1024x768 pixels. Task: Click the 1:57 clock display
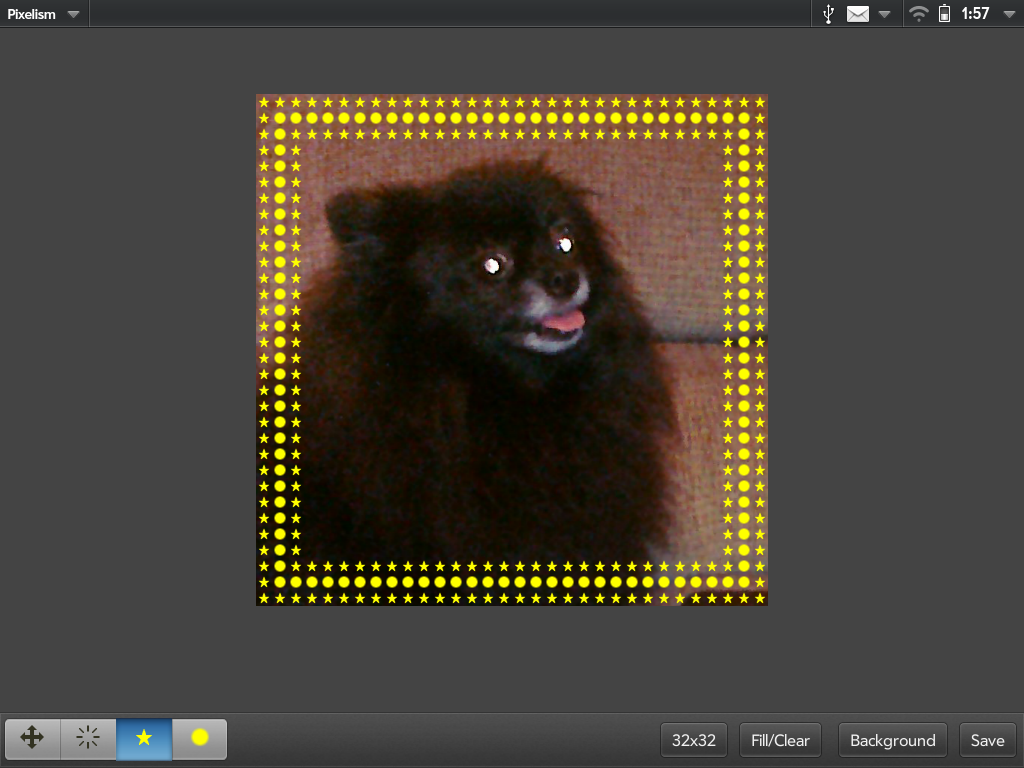tap(975, 14)
